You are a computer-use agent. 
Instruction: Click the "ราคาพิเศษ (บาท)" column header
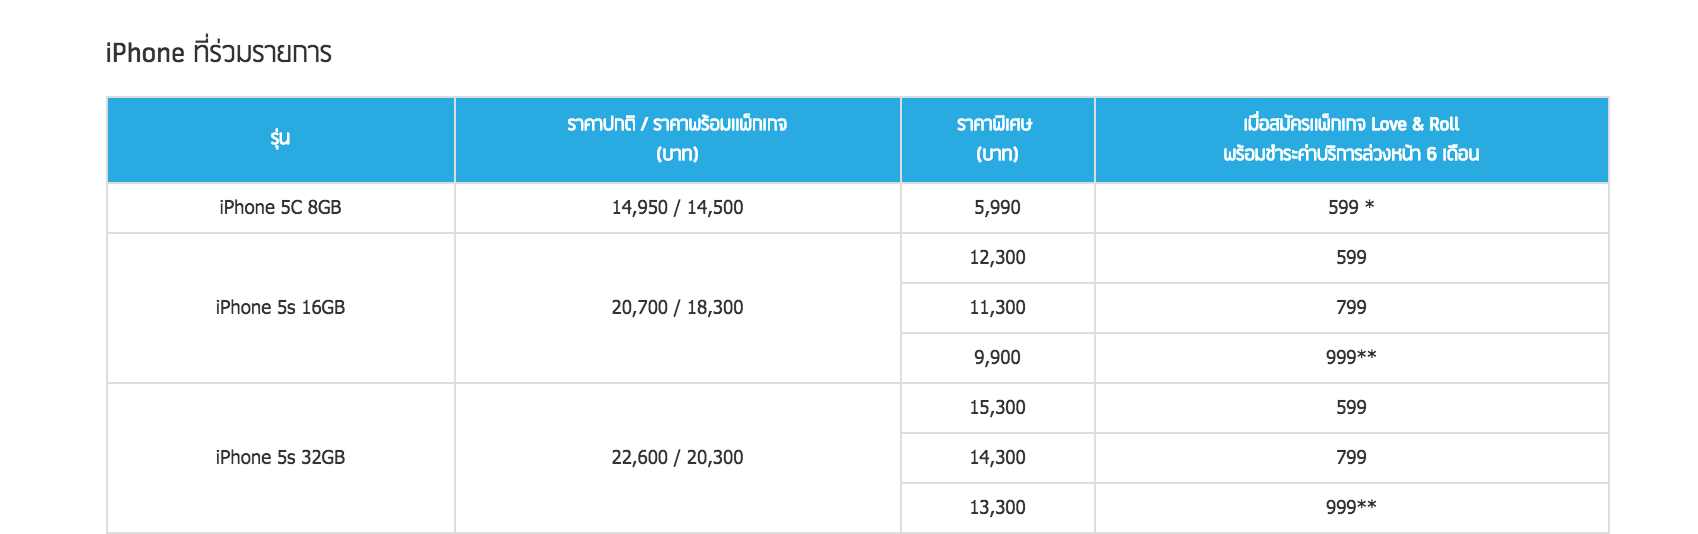(997, 139)
